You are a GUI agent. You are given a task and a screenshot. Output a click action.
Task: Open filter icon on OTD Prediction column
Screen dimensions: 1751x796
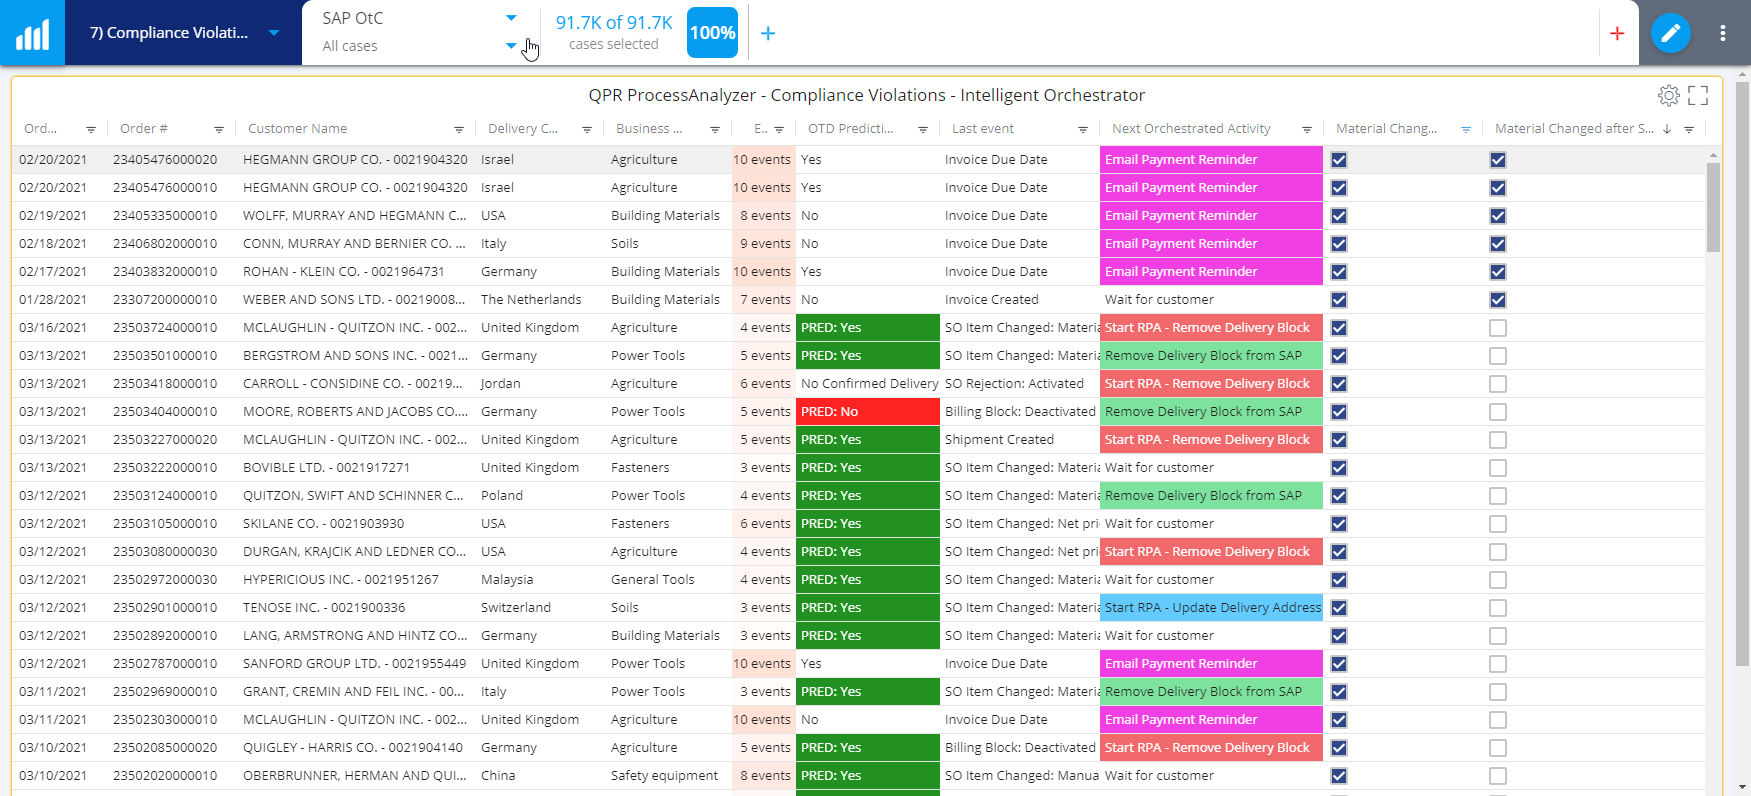(923, 130)
